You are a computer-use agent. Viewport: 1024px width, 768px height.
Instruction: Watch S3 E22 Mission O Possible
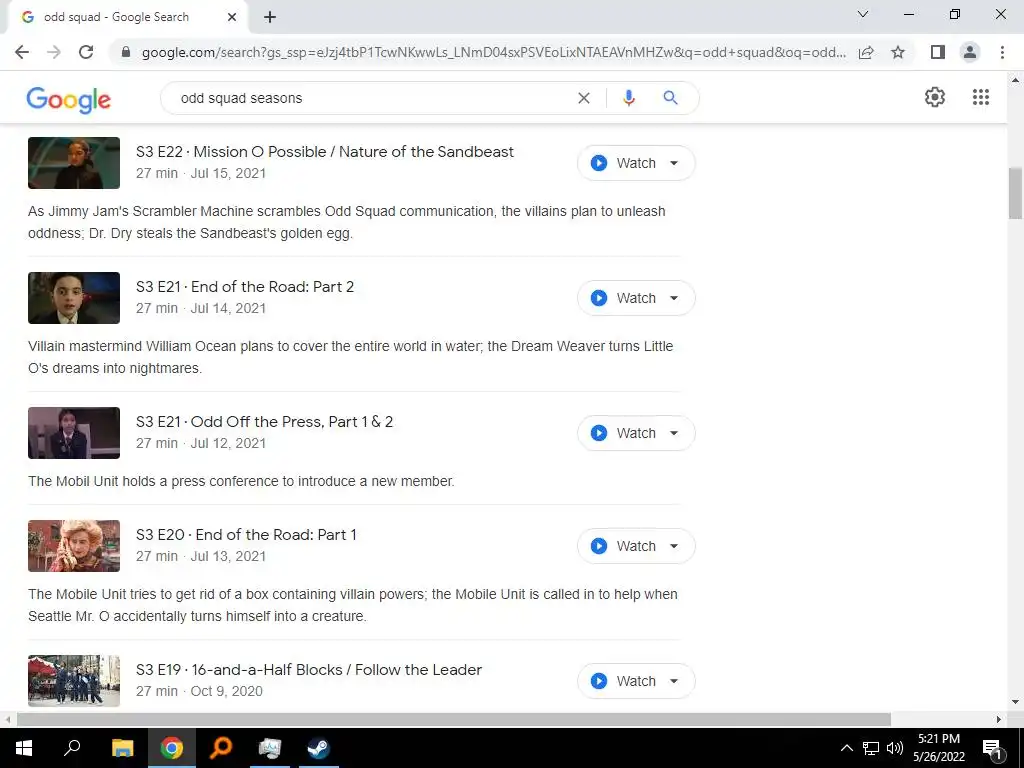(x=624, y=163)
